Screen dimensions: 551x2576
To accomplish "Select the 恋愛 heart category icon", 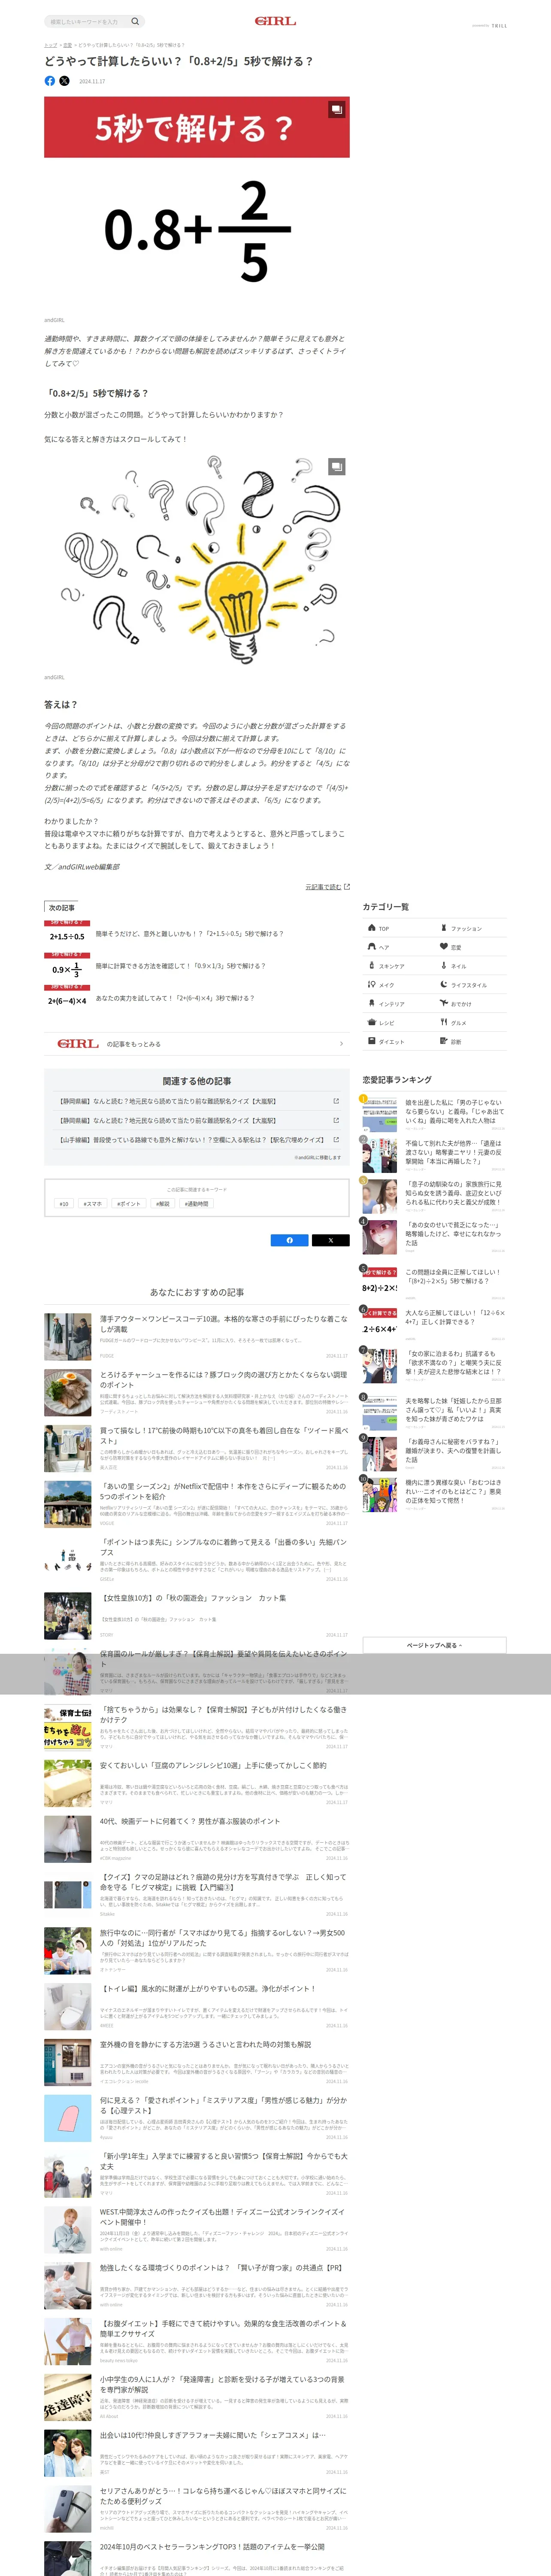I will pyautogui.click(x=444, y=947).
